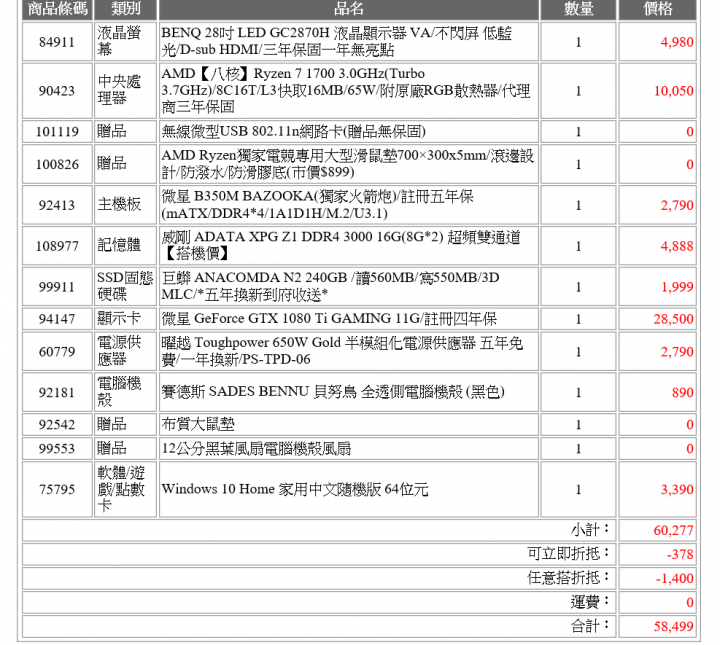Screen dimensions: 720x645
Task: Select the SSD固態硬碟 category cell
Action: [125, 286]
